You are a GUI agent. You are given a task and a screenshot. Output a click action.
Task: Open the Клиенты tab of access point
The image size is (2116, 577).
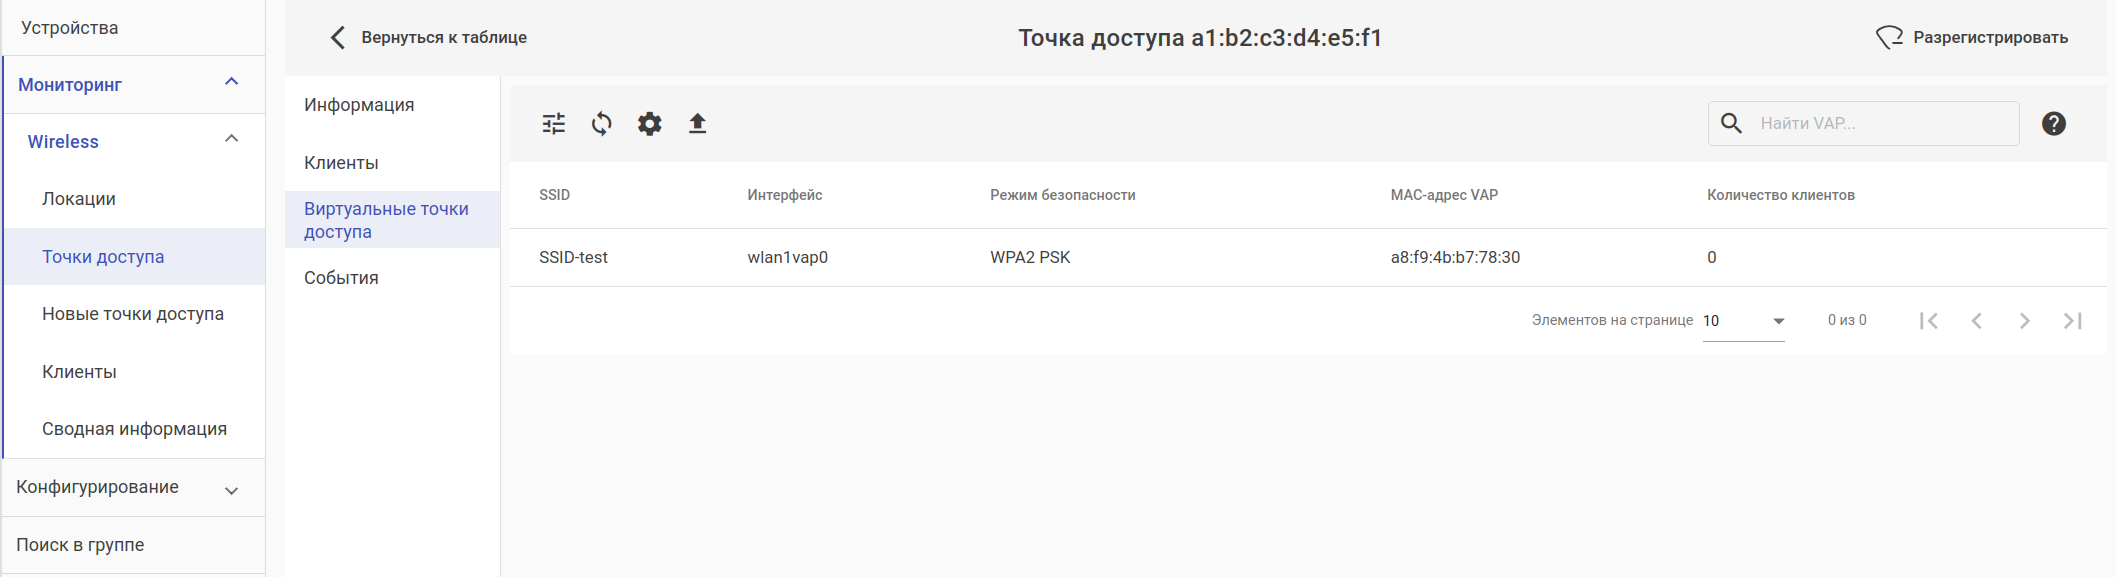click(341, 163)
